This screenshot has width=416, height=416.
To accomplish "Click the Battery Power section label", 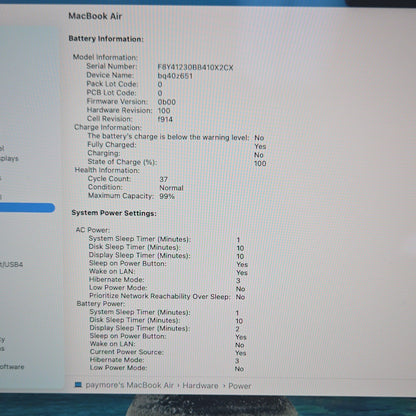I will point(101,304).
